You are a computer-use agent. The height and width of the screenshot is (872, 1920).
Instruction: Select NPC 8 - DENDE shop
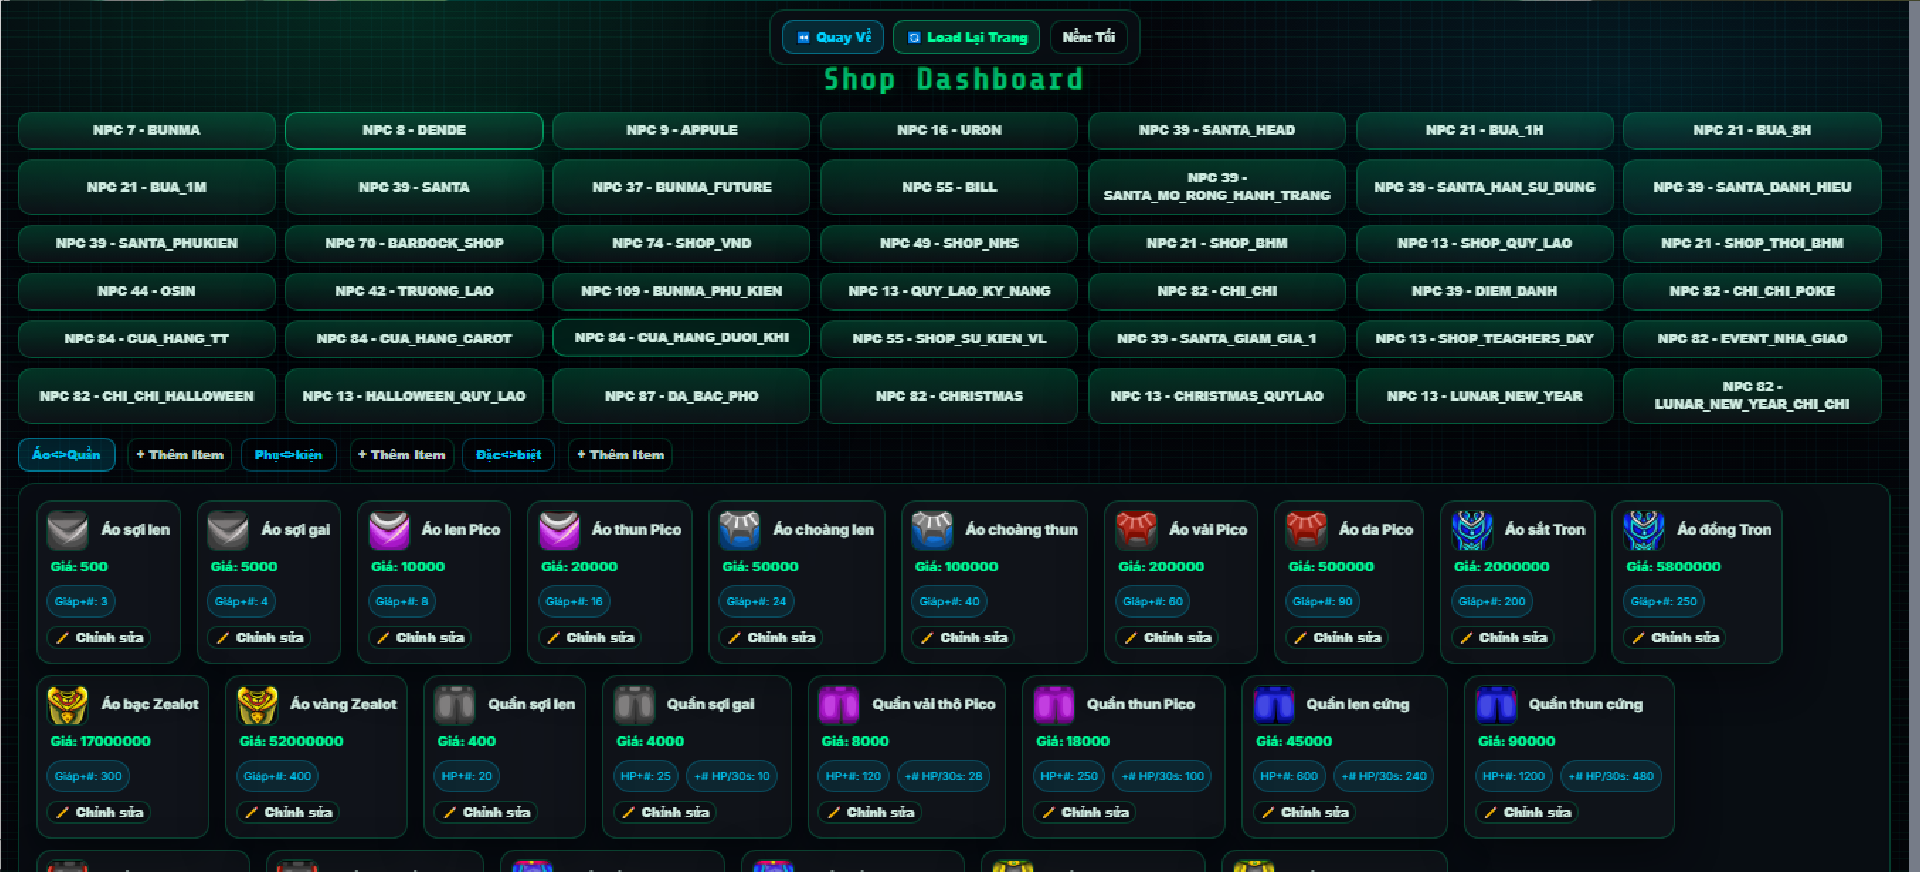tap(414, 131)
